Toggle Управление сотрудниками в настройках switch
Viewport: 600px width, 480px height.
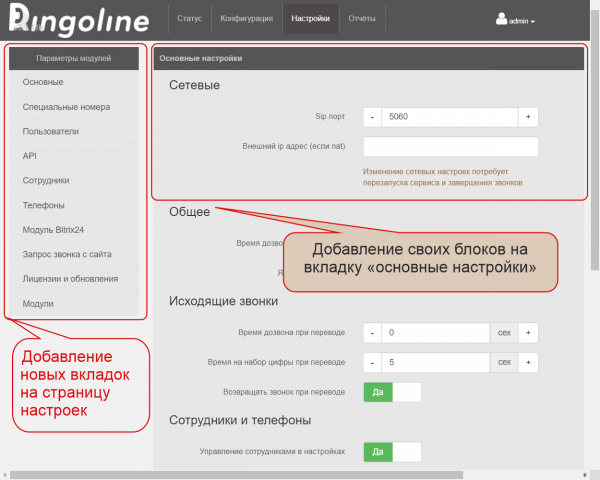point(391,452)
